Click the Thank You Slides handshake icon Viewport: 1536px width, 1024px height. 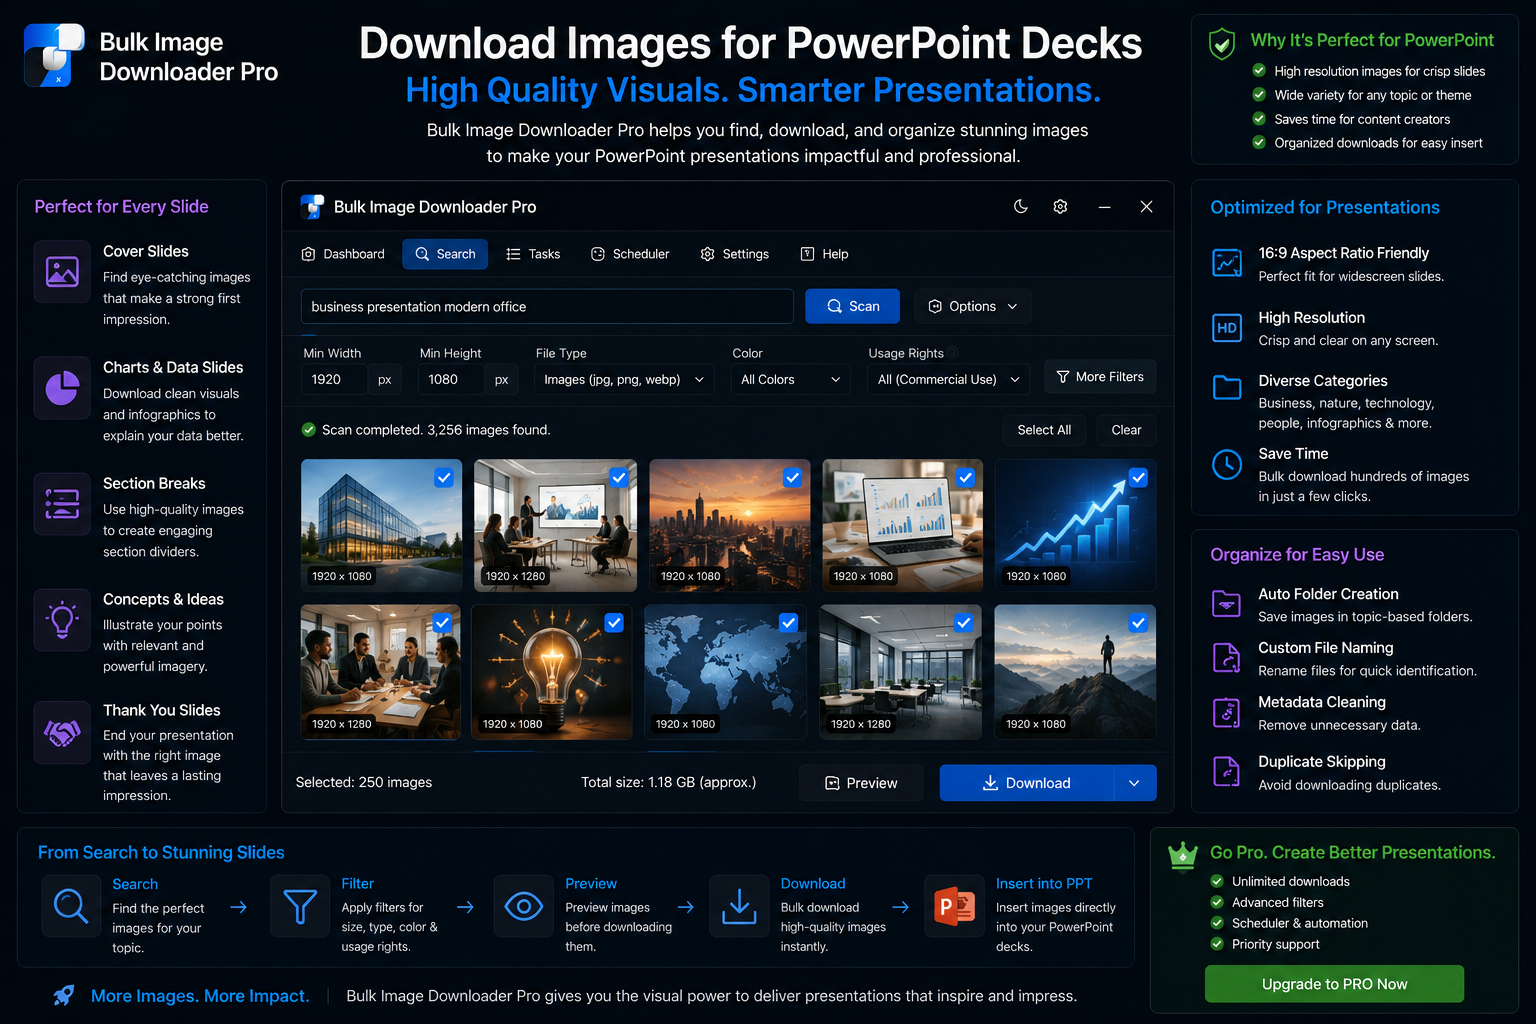(x=62, y=733)
